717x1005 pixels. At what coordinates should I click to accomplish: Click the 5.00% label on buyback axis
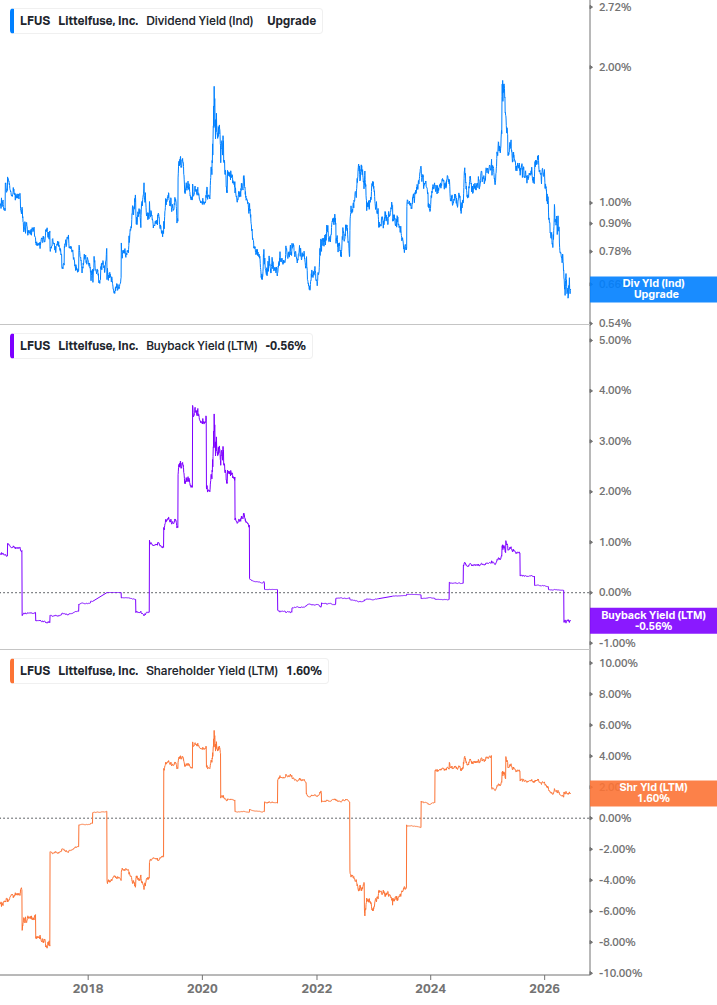(x=615, y=340)
